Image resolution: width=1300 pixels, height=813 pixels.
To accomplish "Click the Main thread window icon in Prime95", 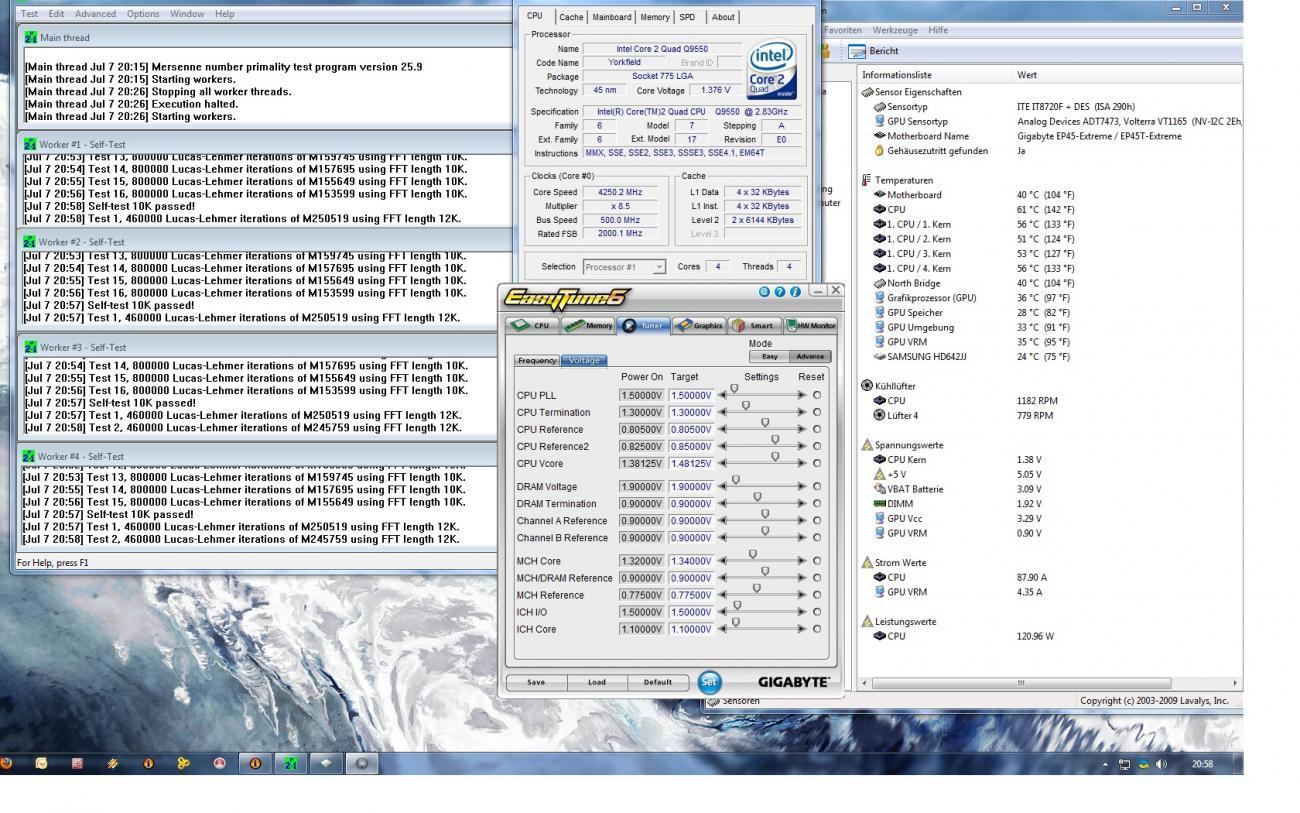I will pyautogui.click(x=30, y=38).
